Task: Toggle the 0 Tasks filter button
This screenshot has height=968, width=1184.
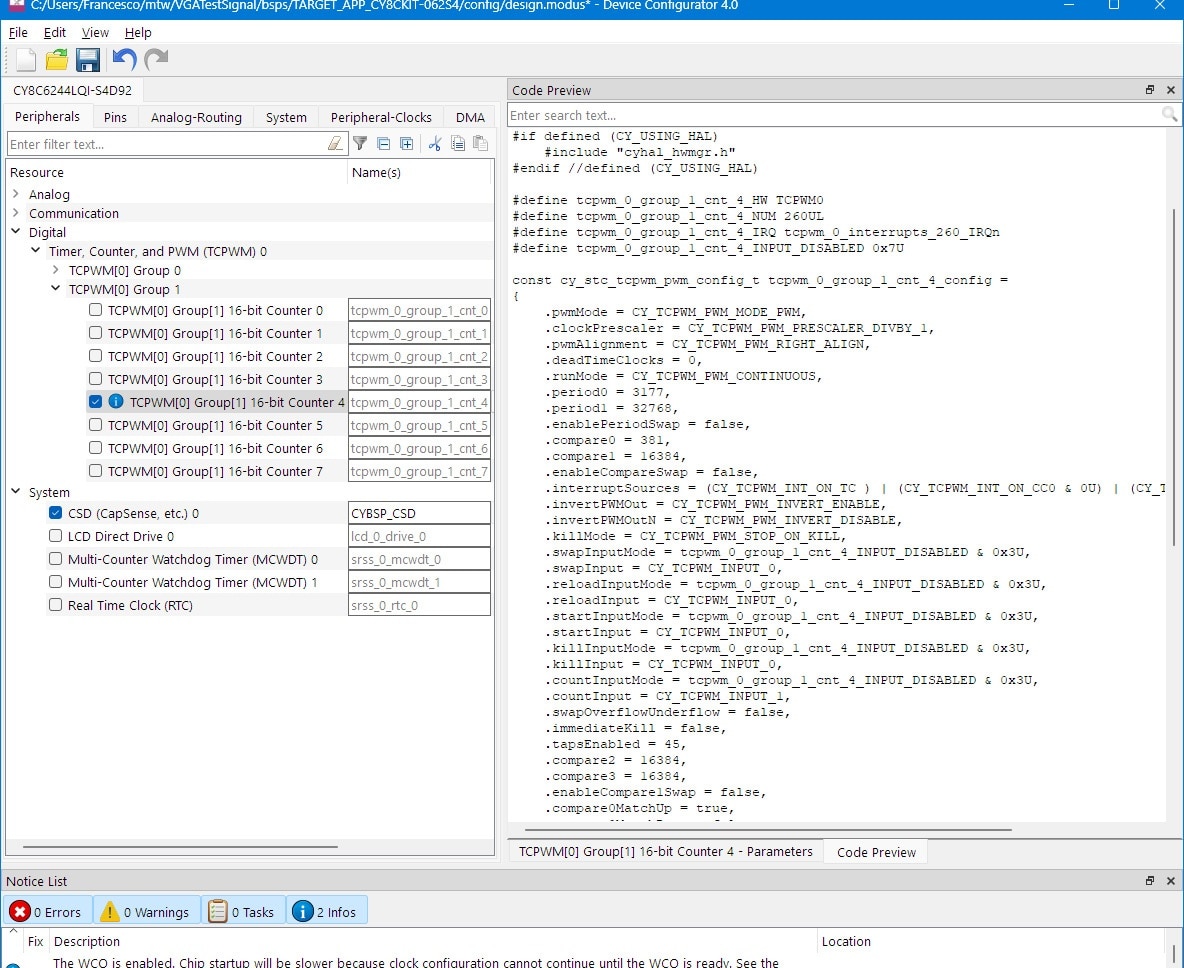Action: coord(243,911)
